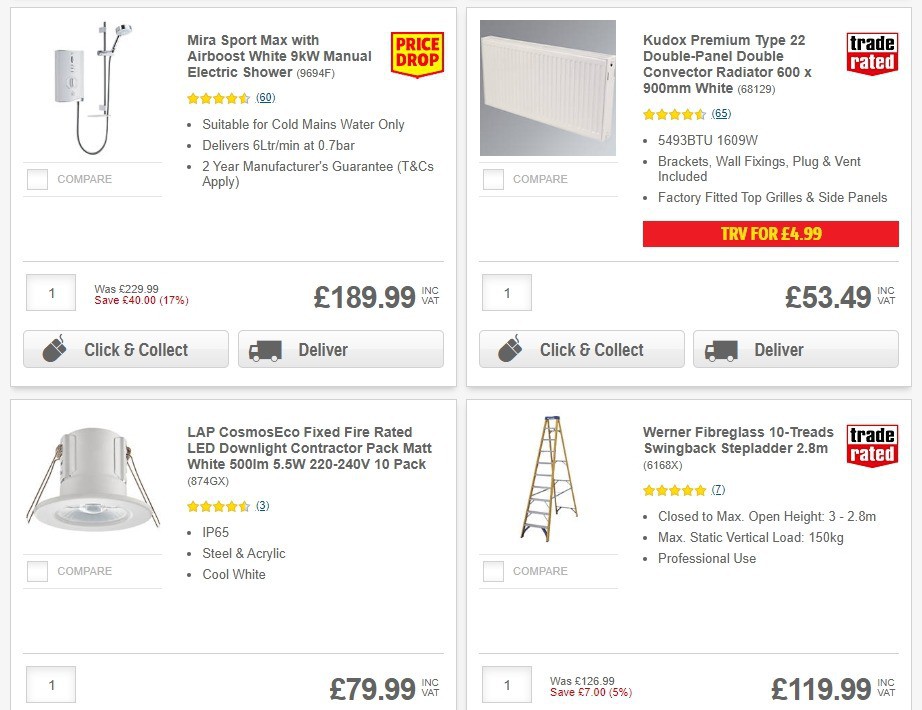Screen dimensions: 922x710
Task: Click the truck icon on Mira Deliver button
Action: [265, 349]
